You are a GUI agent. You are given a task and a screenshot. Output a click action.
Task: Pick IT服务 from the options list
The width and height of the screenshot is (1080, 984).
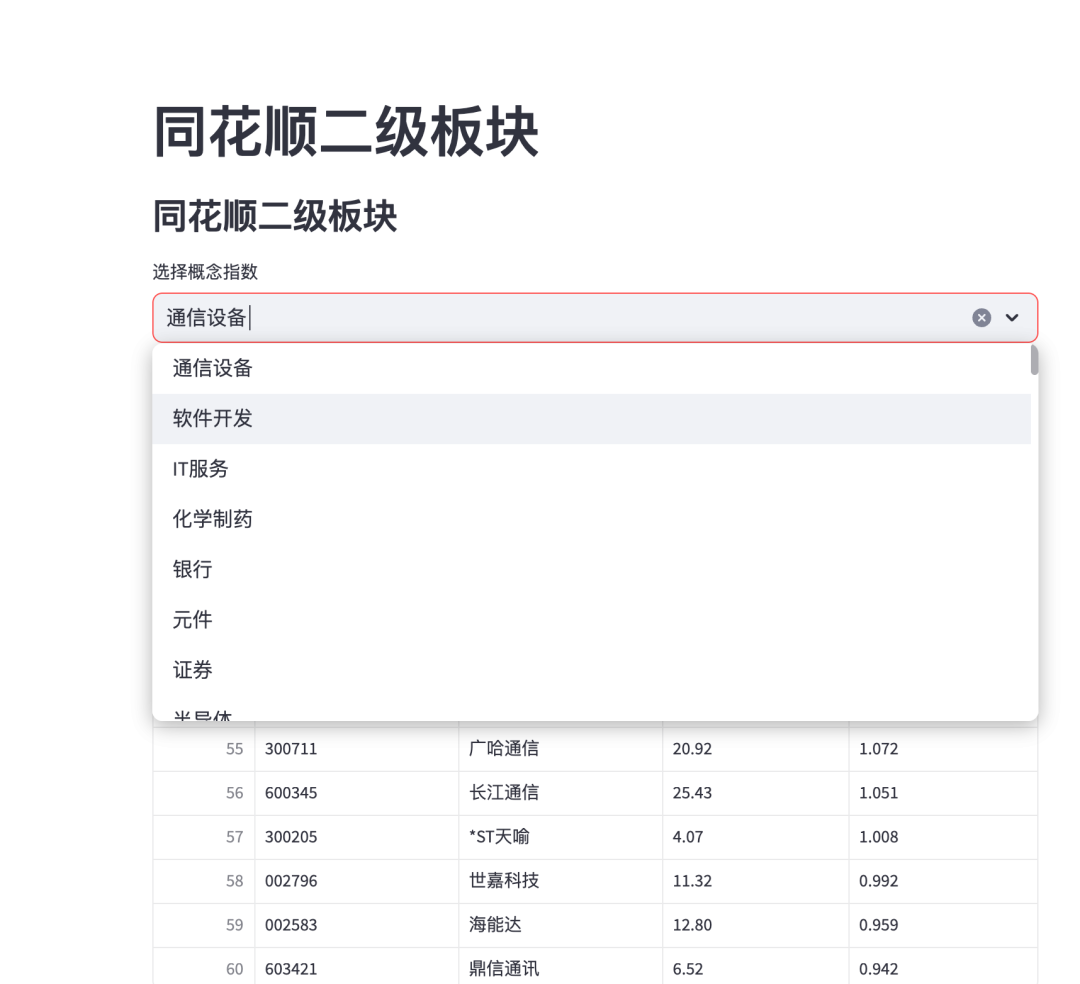592,469
